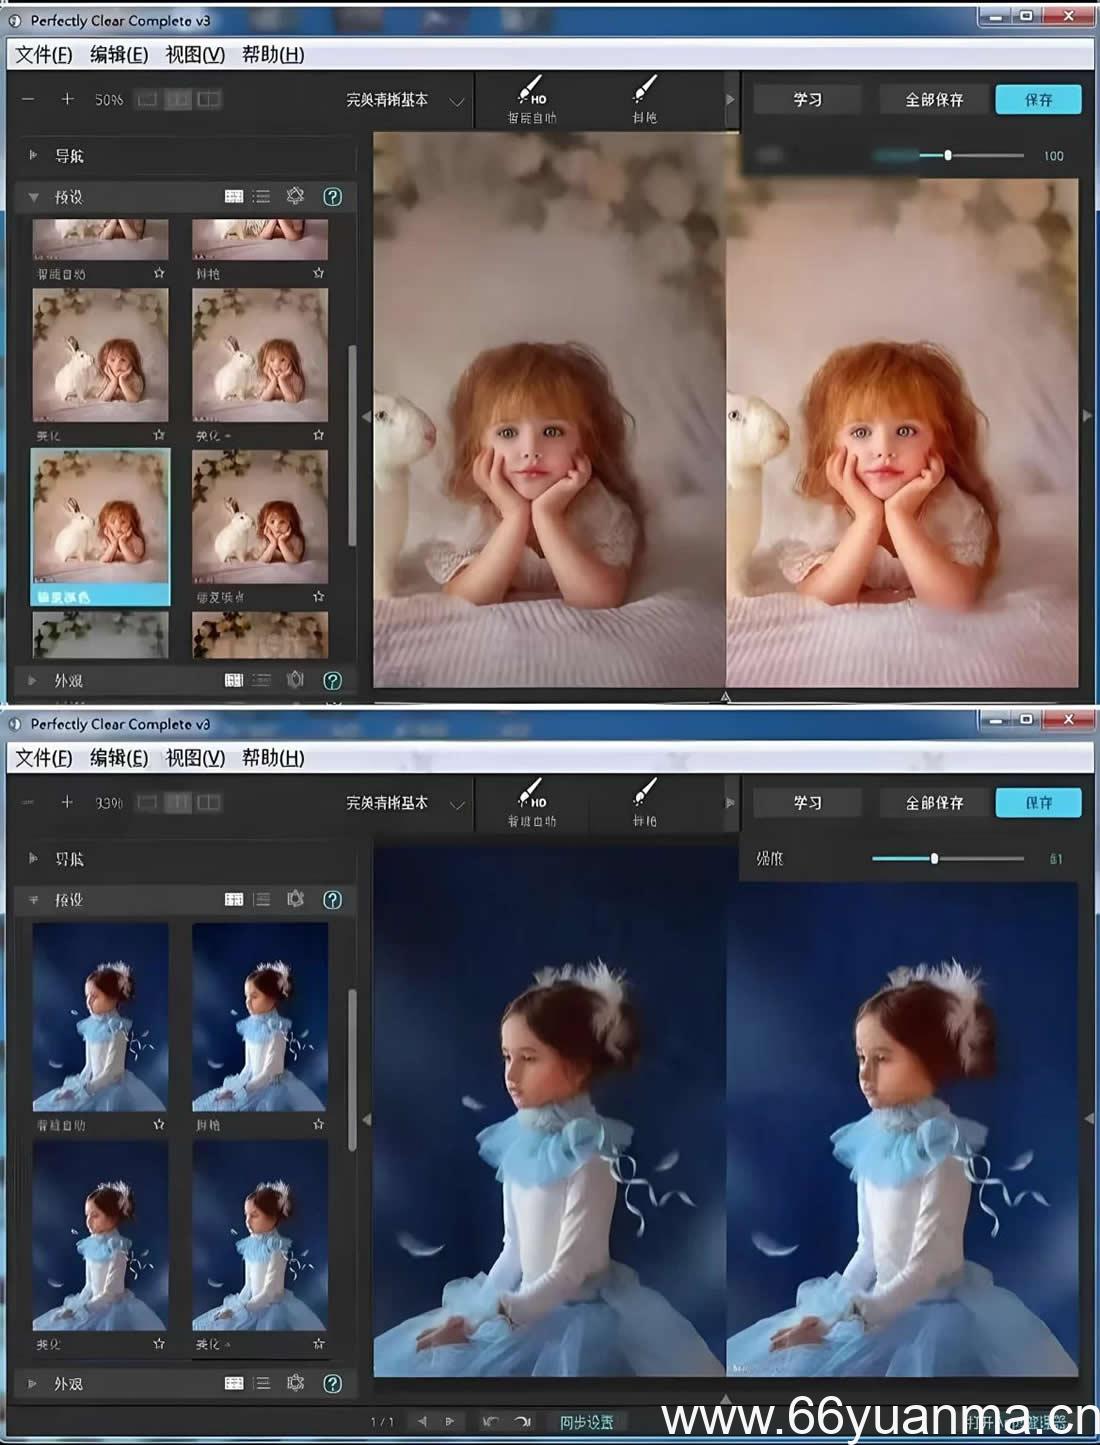Zoom out with minus icon in lower window
This screenshot has height=1445, width=1100.
click(x=28, y=802)
